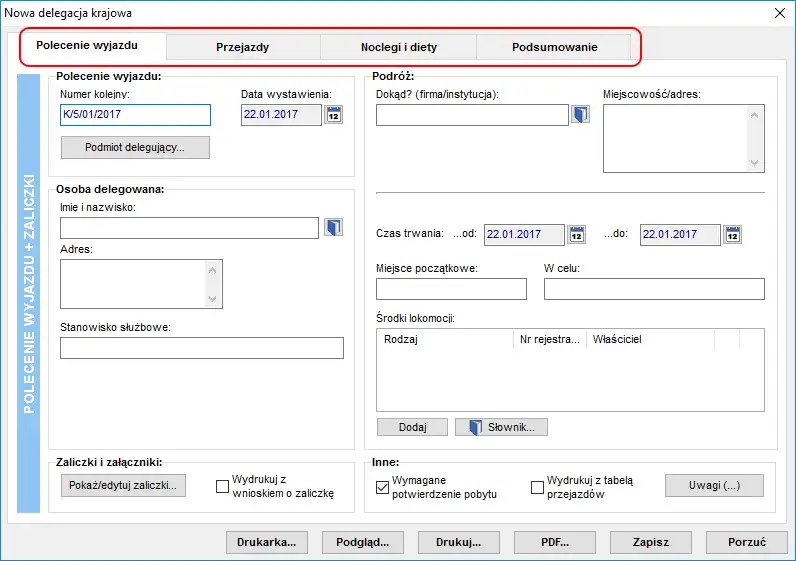Click the Słownik button with book icon
This screenshot has height=561, width=796.
tap(501, 427)
